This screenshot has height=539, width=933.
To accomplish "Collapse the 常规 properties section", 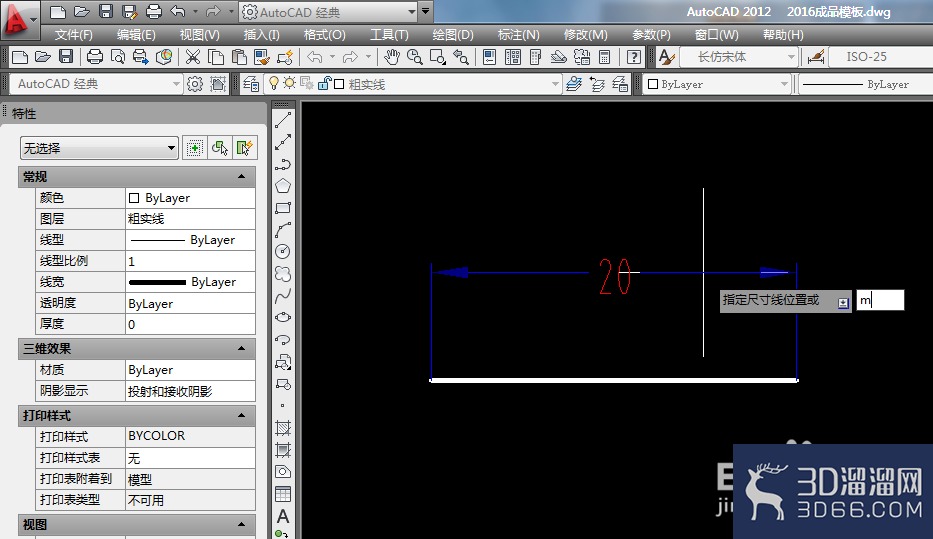I will [x=242, y=176].
